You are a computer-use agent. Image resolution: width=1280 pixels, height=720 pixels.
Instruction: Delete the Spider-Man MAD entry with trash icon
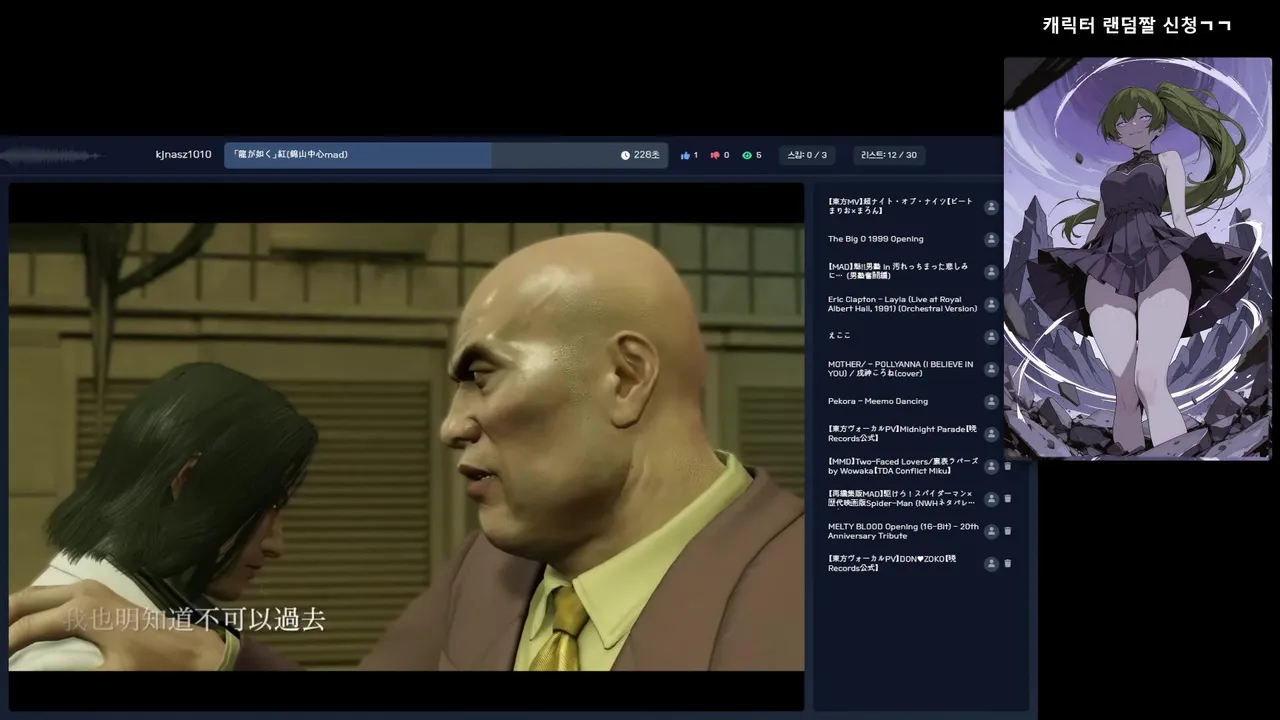click(x=1008, y=498)
